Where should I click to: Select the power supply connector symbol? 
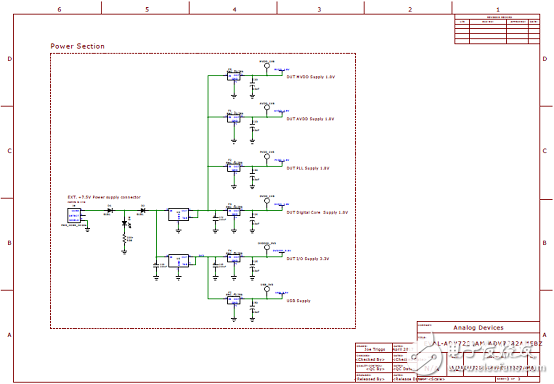pyautogui.click(x=74, y=215)
